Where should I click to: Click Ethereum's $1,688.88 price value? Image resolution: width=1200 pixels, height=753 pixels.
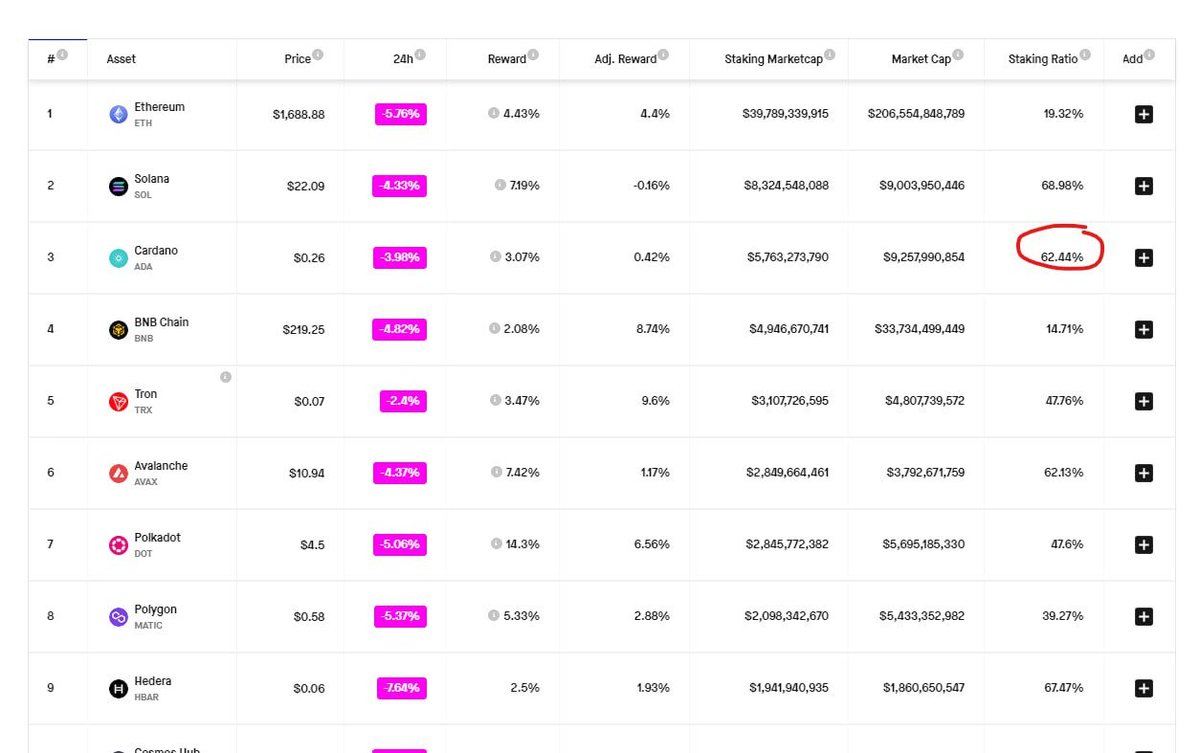click(x=298, y=115)
